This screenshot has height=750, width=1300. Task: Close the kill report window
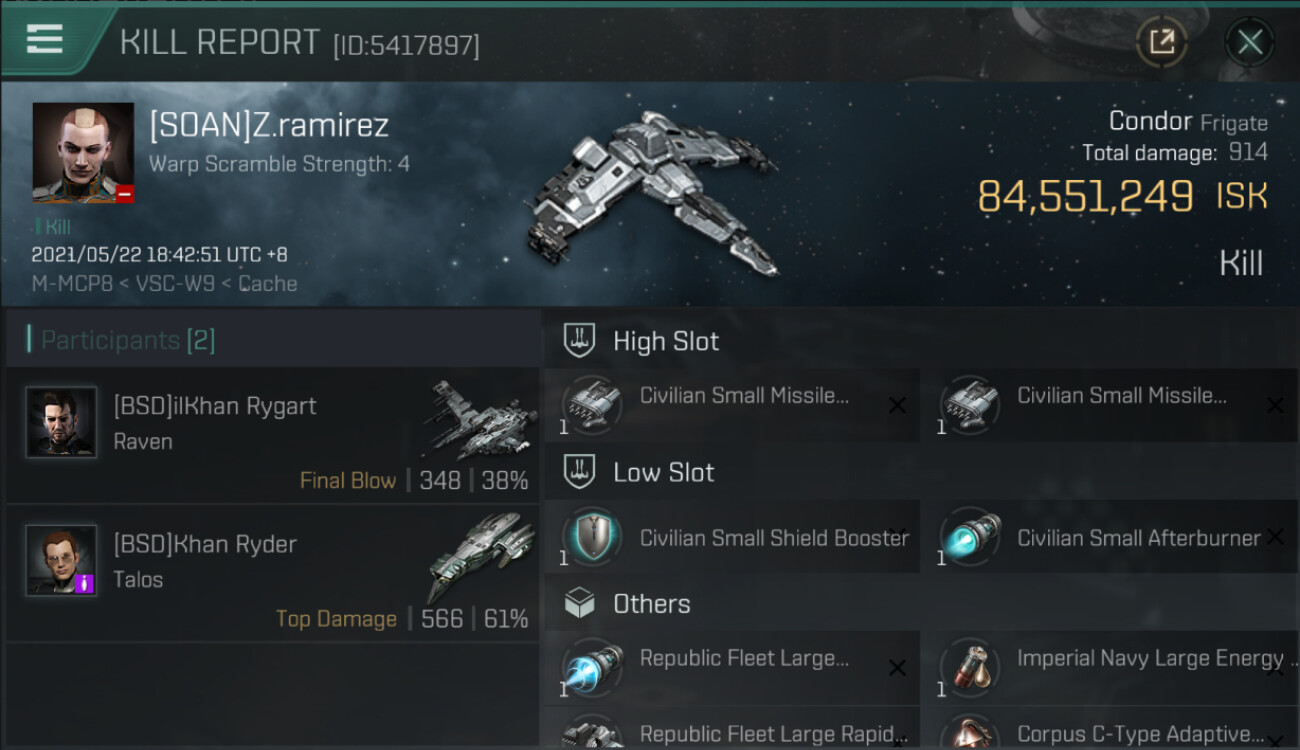(1249, 42)
